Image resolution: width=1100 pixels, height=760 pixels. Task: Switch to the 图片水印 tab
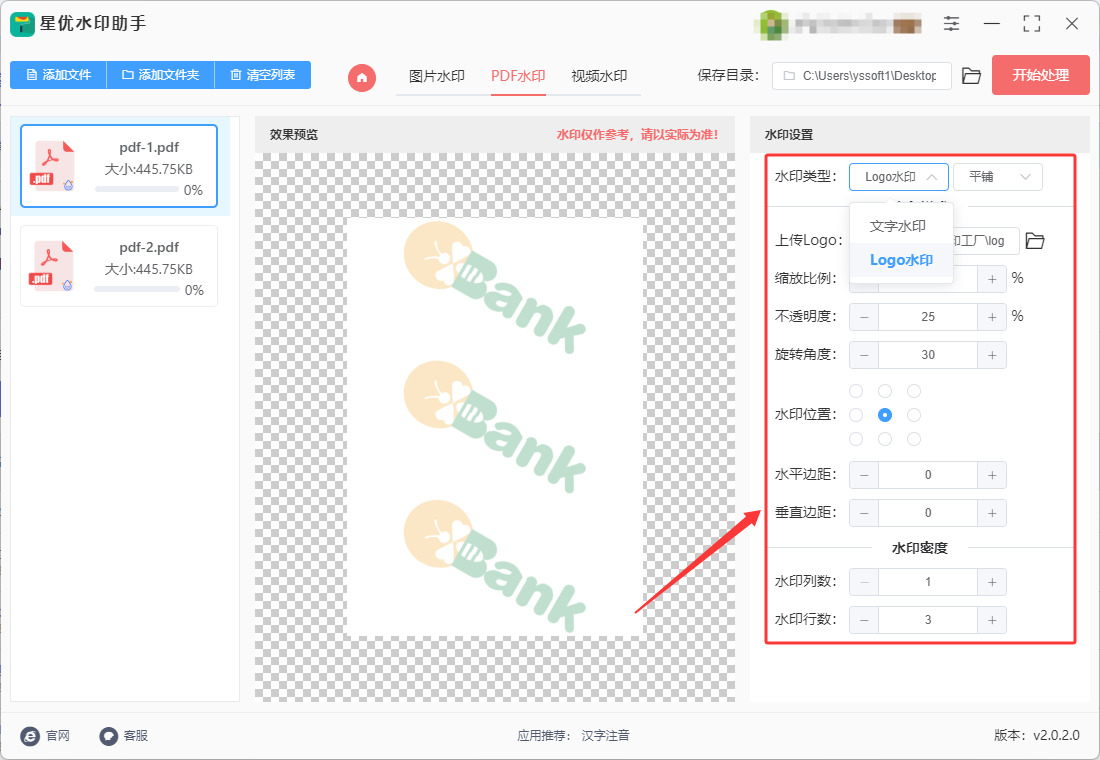[436, 76]
